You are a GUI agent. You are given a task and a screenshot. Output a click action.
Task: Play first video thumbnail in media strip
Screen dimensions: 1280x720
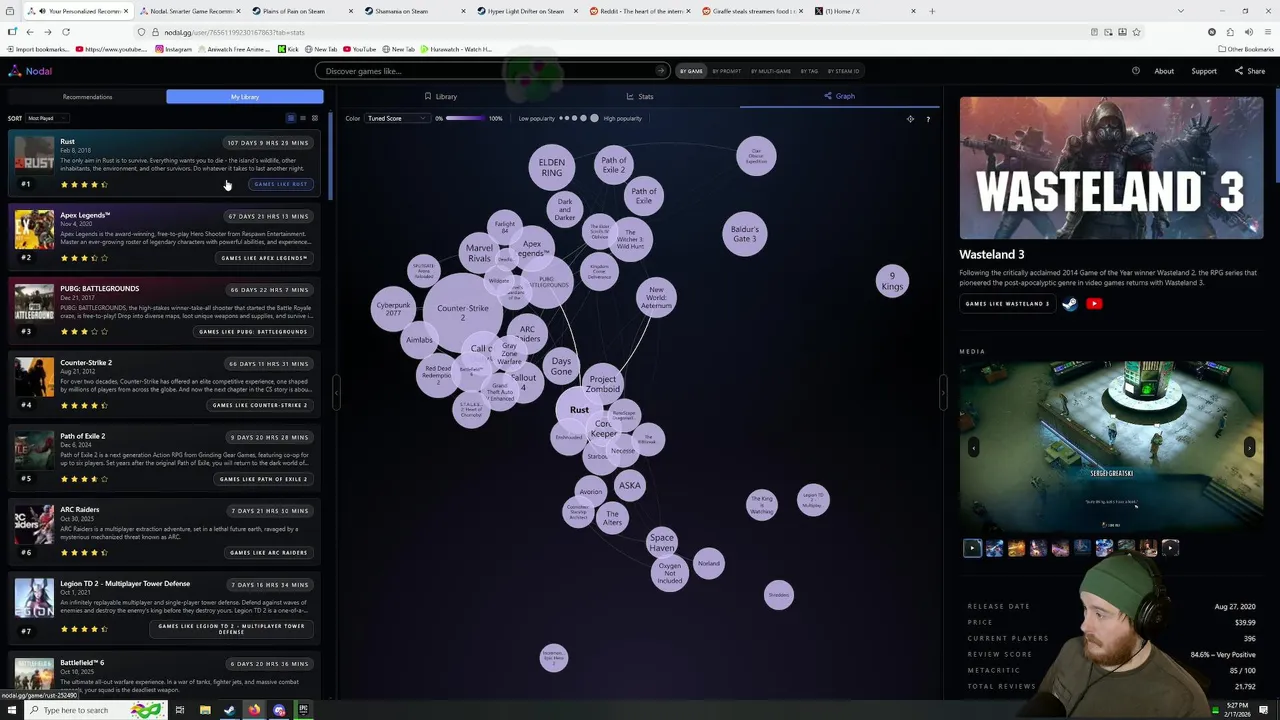972,547
